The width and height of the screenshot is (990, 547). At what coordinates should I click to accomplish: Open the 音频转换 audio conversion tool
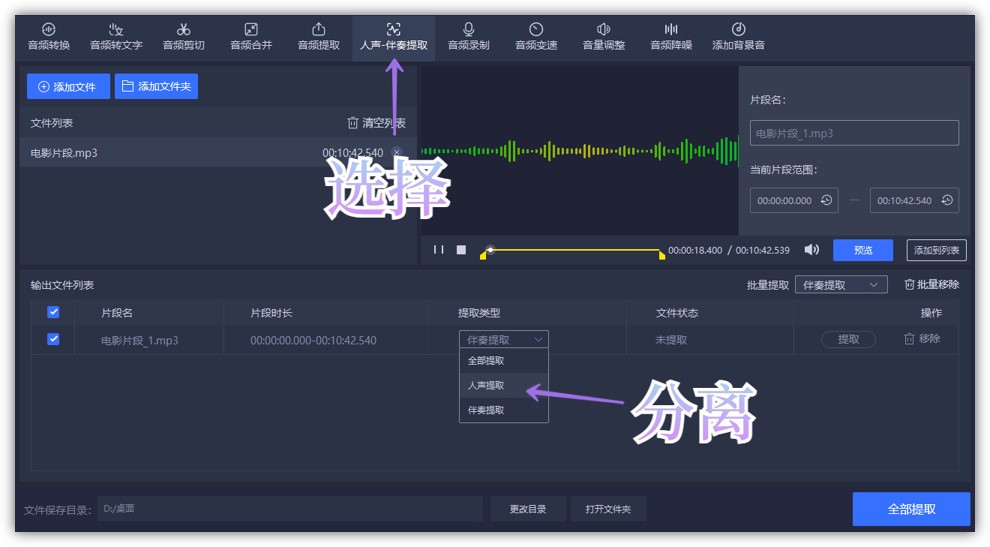coord(48,37)
